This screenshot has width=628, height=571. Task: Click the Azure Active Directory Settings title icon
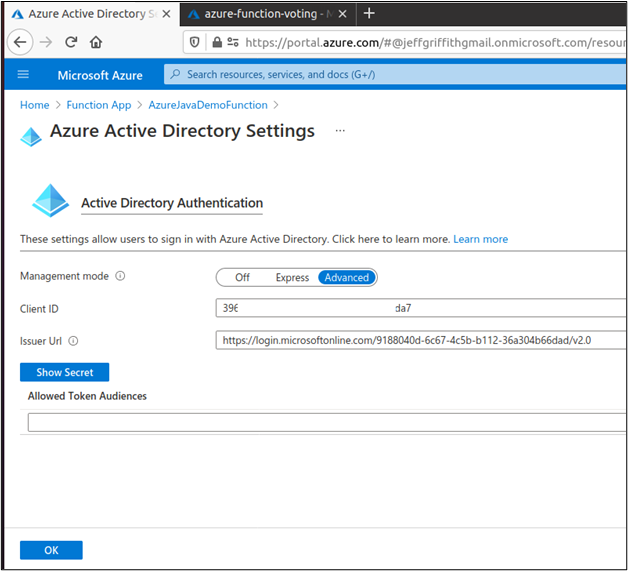(31, 137)
